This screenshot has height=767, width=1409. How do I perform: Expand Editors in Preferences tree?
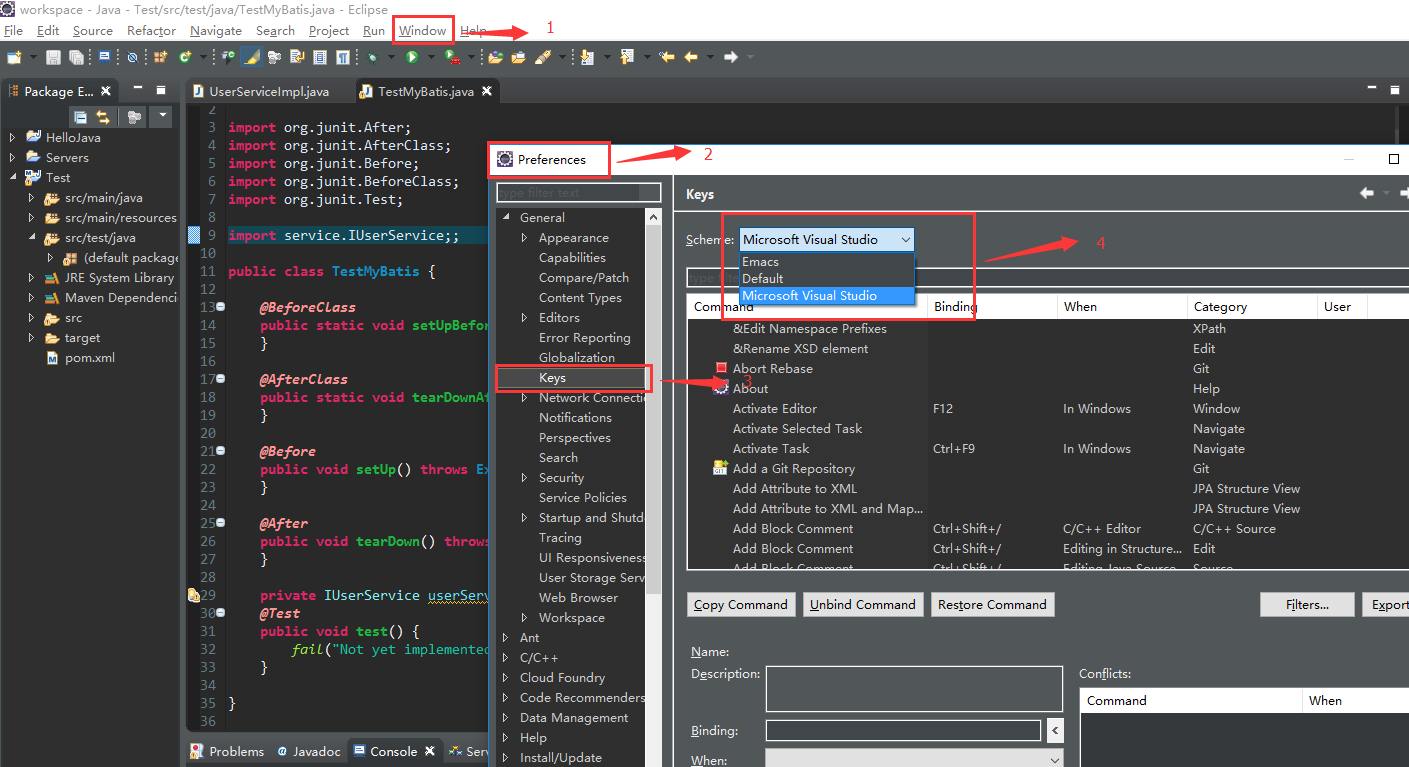coord(525,317)
